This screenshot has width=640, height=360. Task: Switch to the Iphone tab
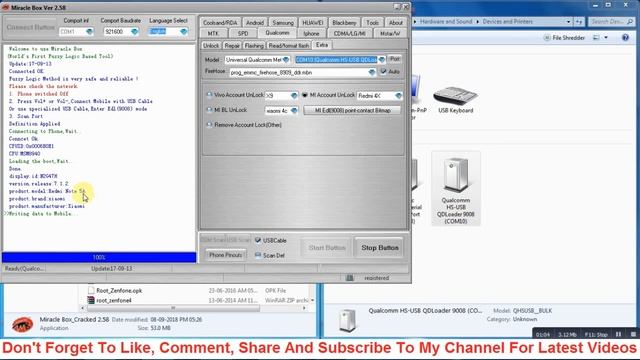click(x=311, y=33)
